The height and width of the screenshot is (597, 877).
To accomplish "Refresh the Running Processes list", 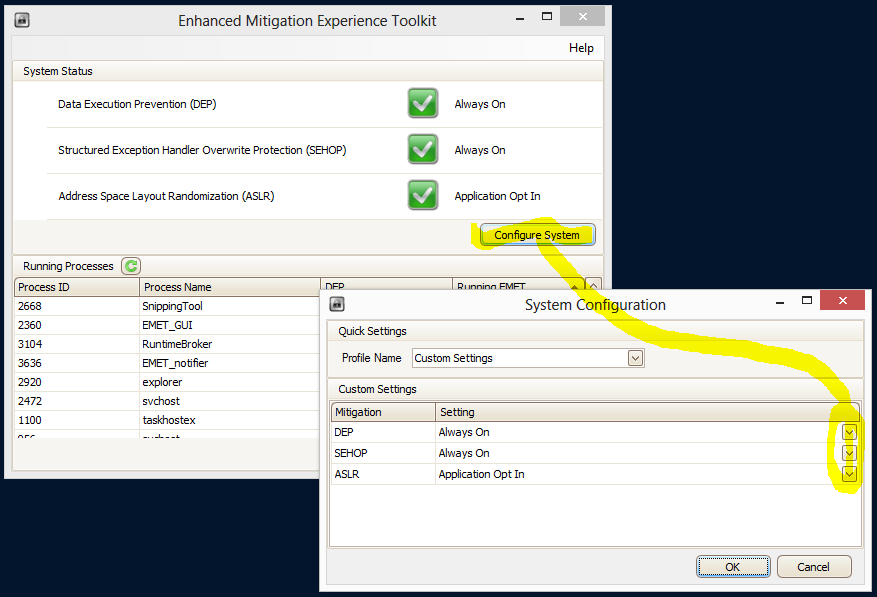I will 131,266.
